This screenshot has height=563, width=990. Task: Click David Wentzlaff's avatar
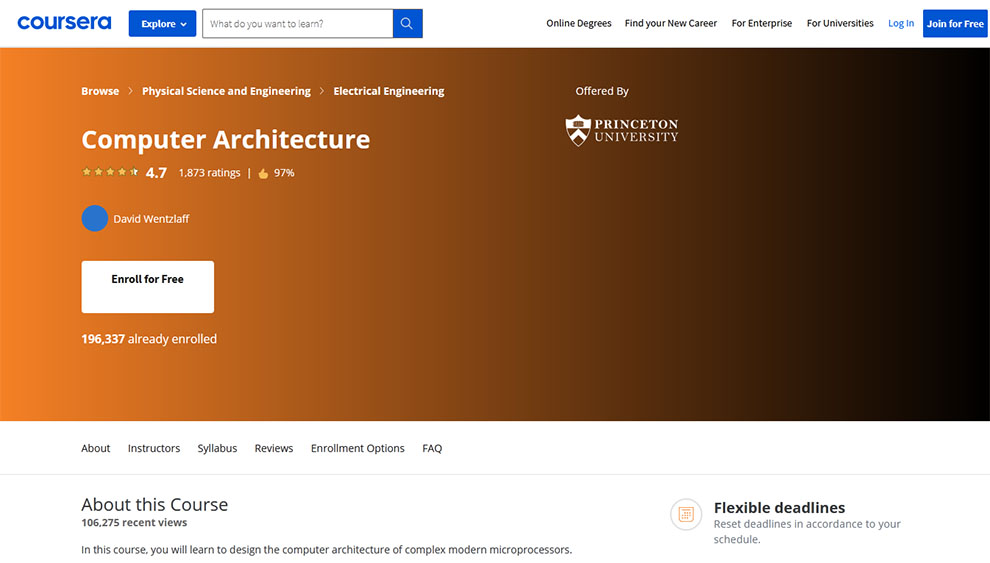(95, 218)
